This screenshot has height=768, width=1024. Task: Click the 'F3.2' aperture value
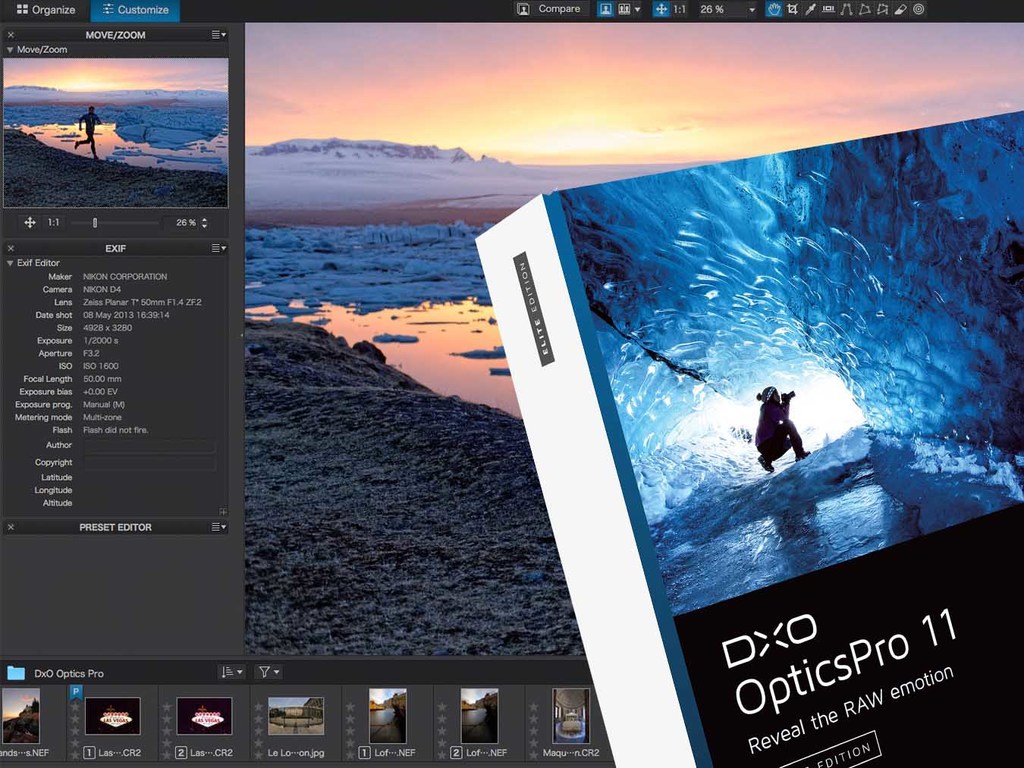tap(91, 353)
